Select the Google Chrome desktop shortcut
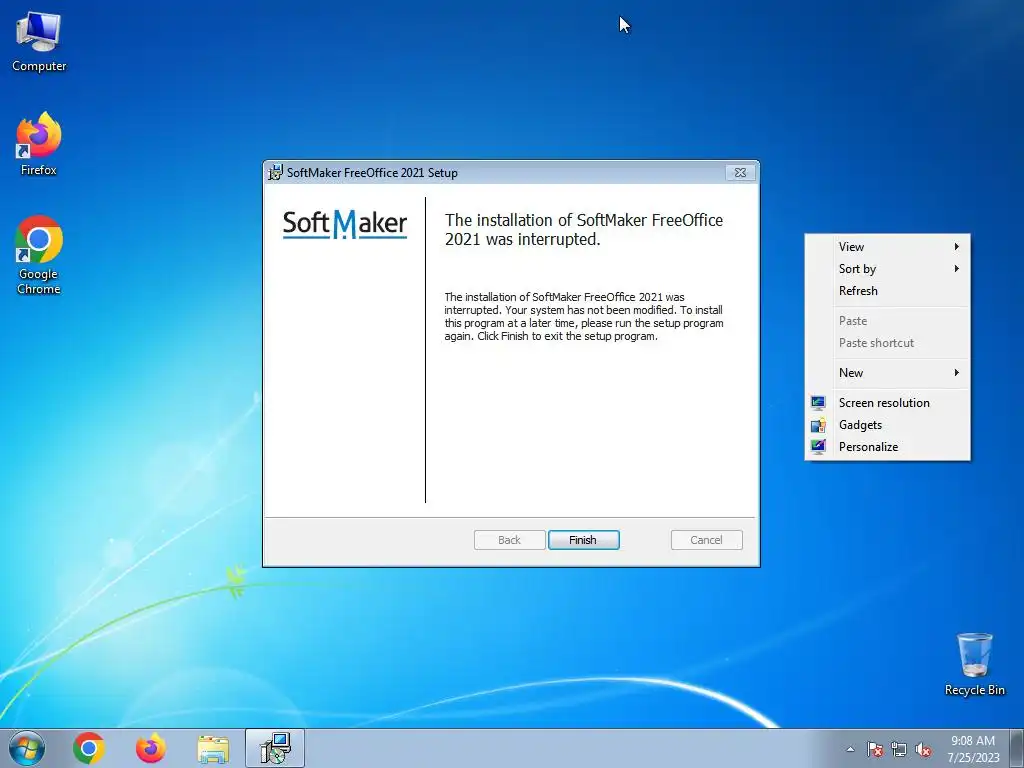Image resolution: width=1024 pixels, height=768 pixels. [x=39, y=255]
